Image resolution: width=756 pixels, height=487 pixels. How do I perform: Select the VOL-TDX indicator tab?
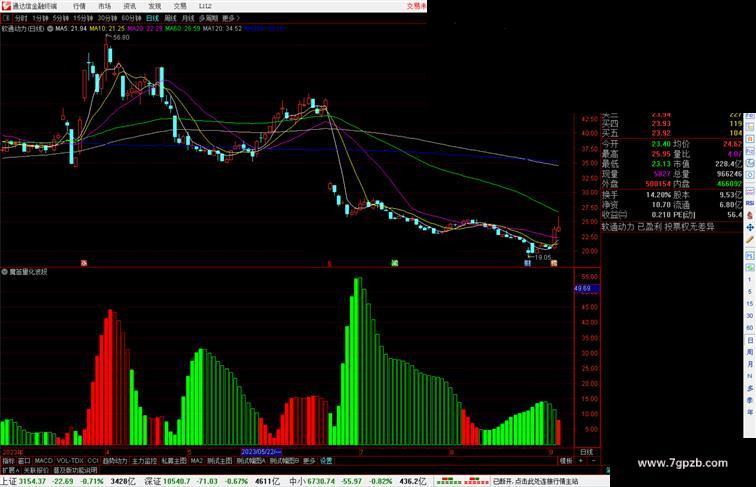pyautogui.click(x=70, y=461)
